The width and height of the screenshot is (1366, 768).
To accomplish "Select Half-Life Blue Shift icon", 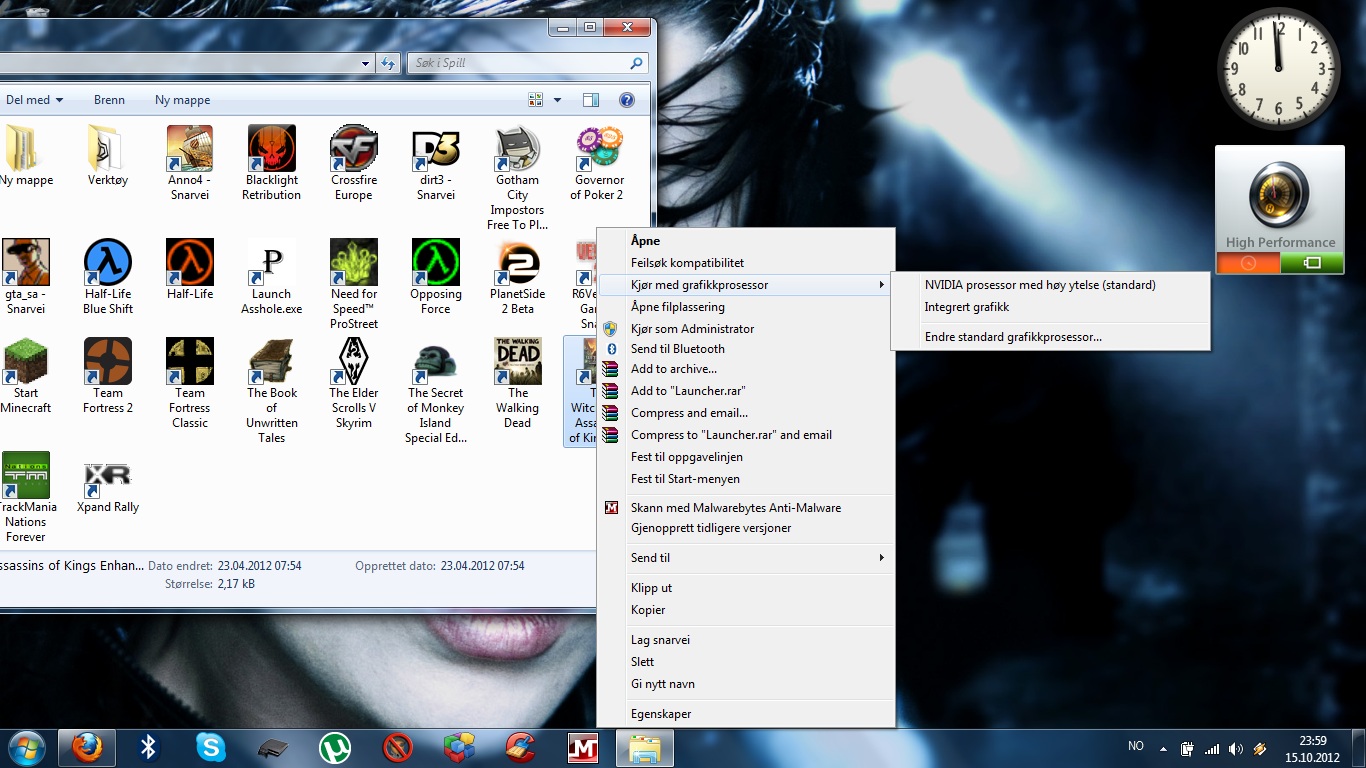I will 107,262.
